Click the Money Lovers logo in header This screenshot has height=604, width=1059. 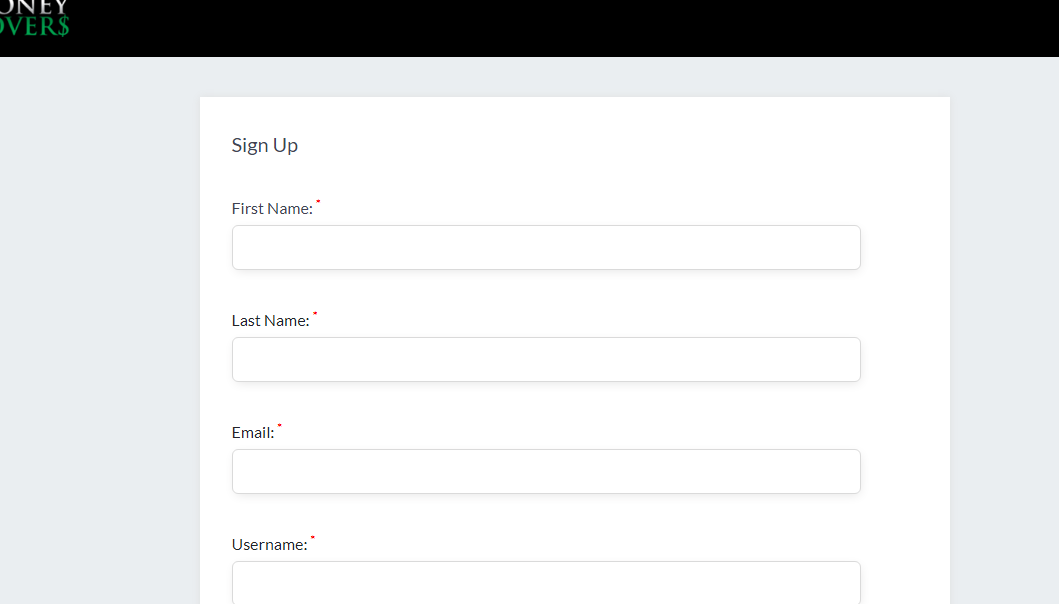(34, 18)
